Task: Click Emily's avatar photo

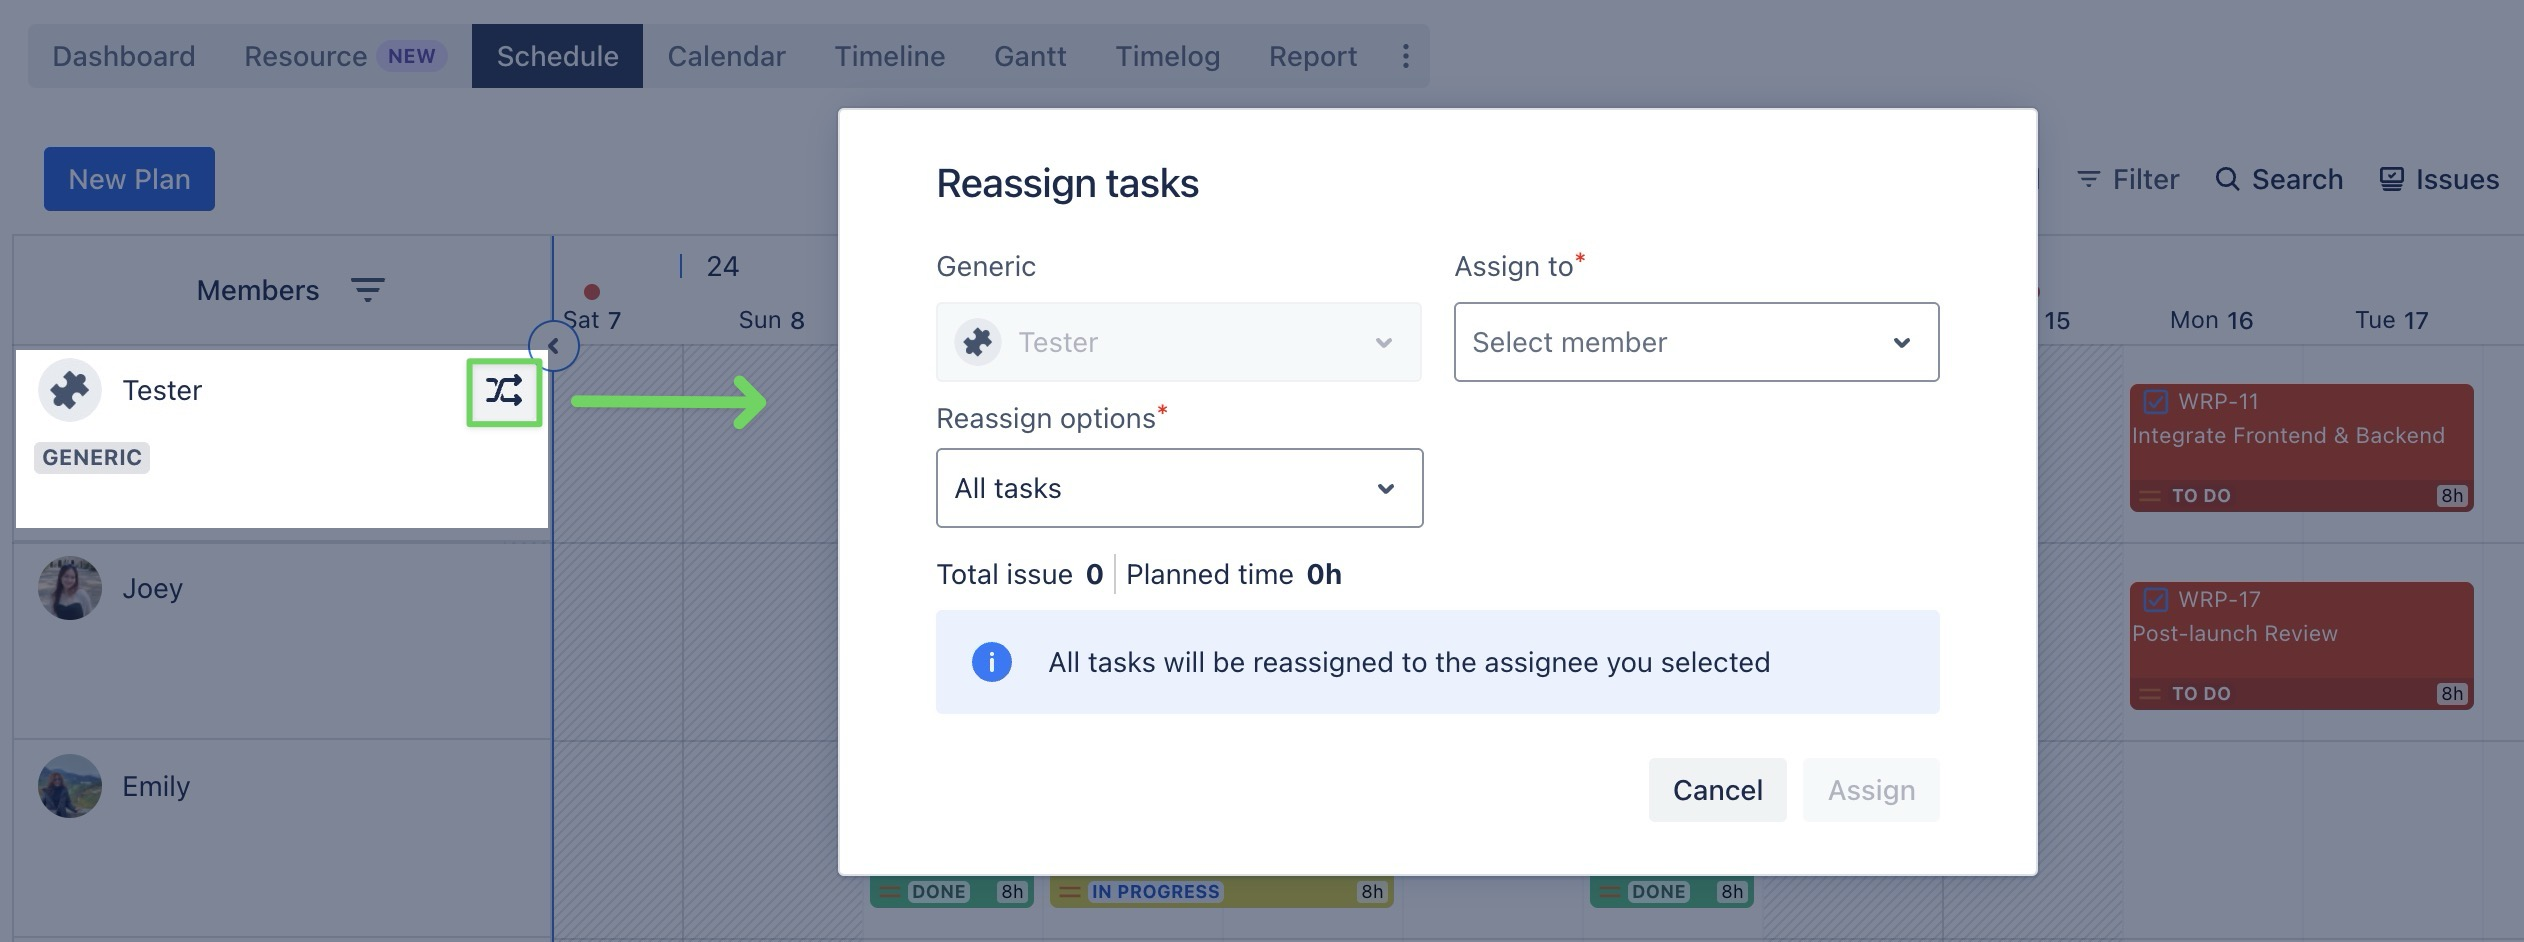Action: [x=70, y=786]
